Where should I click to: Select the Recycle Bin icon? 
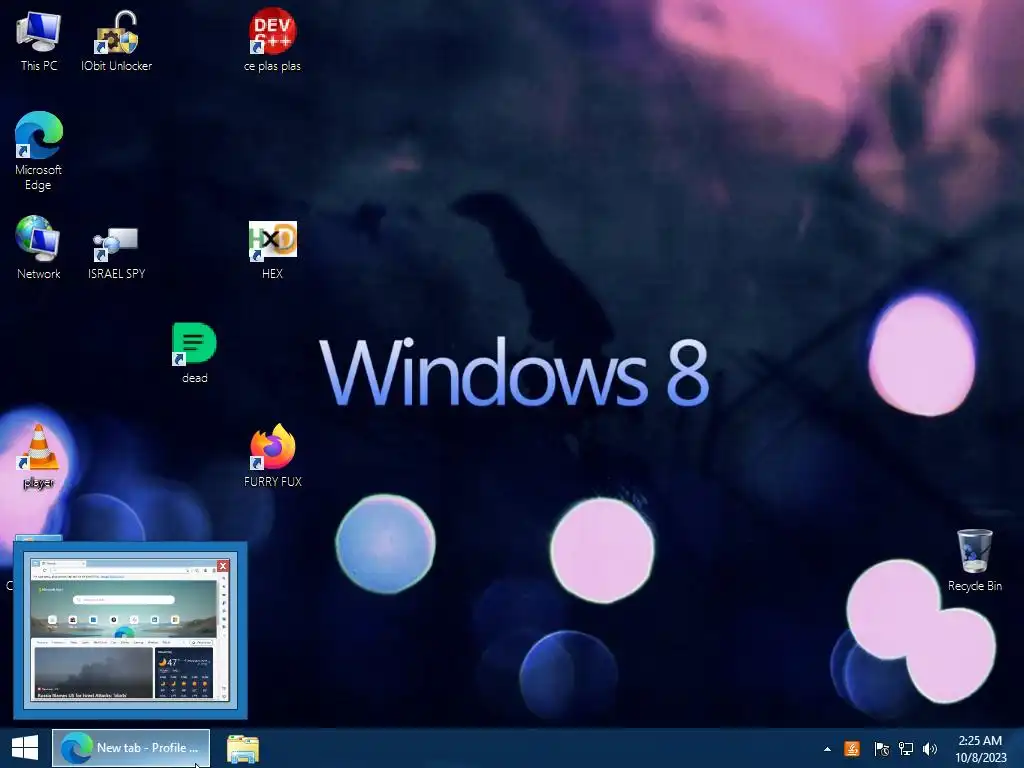tap(974, 560)
